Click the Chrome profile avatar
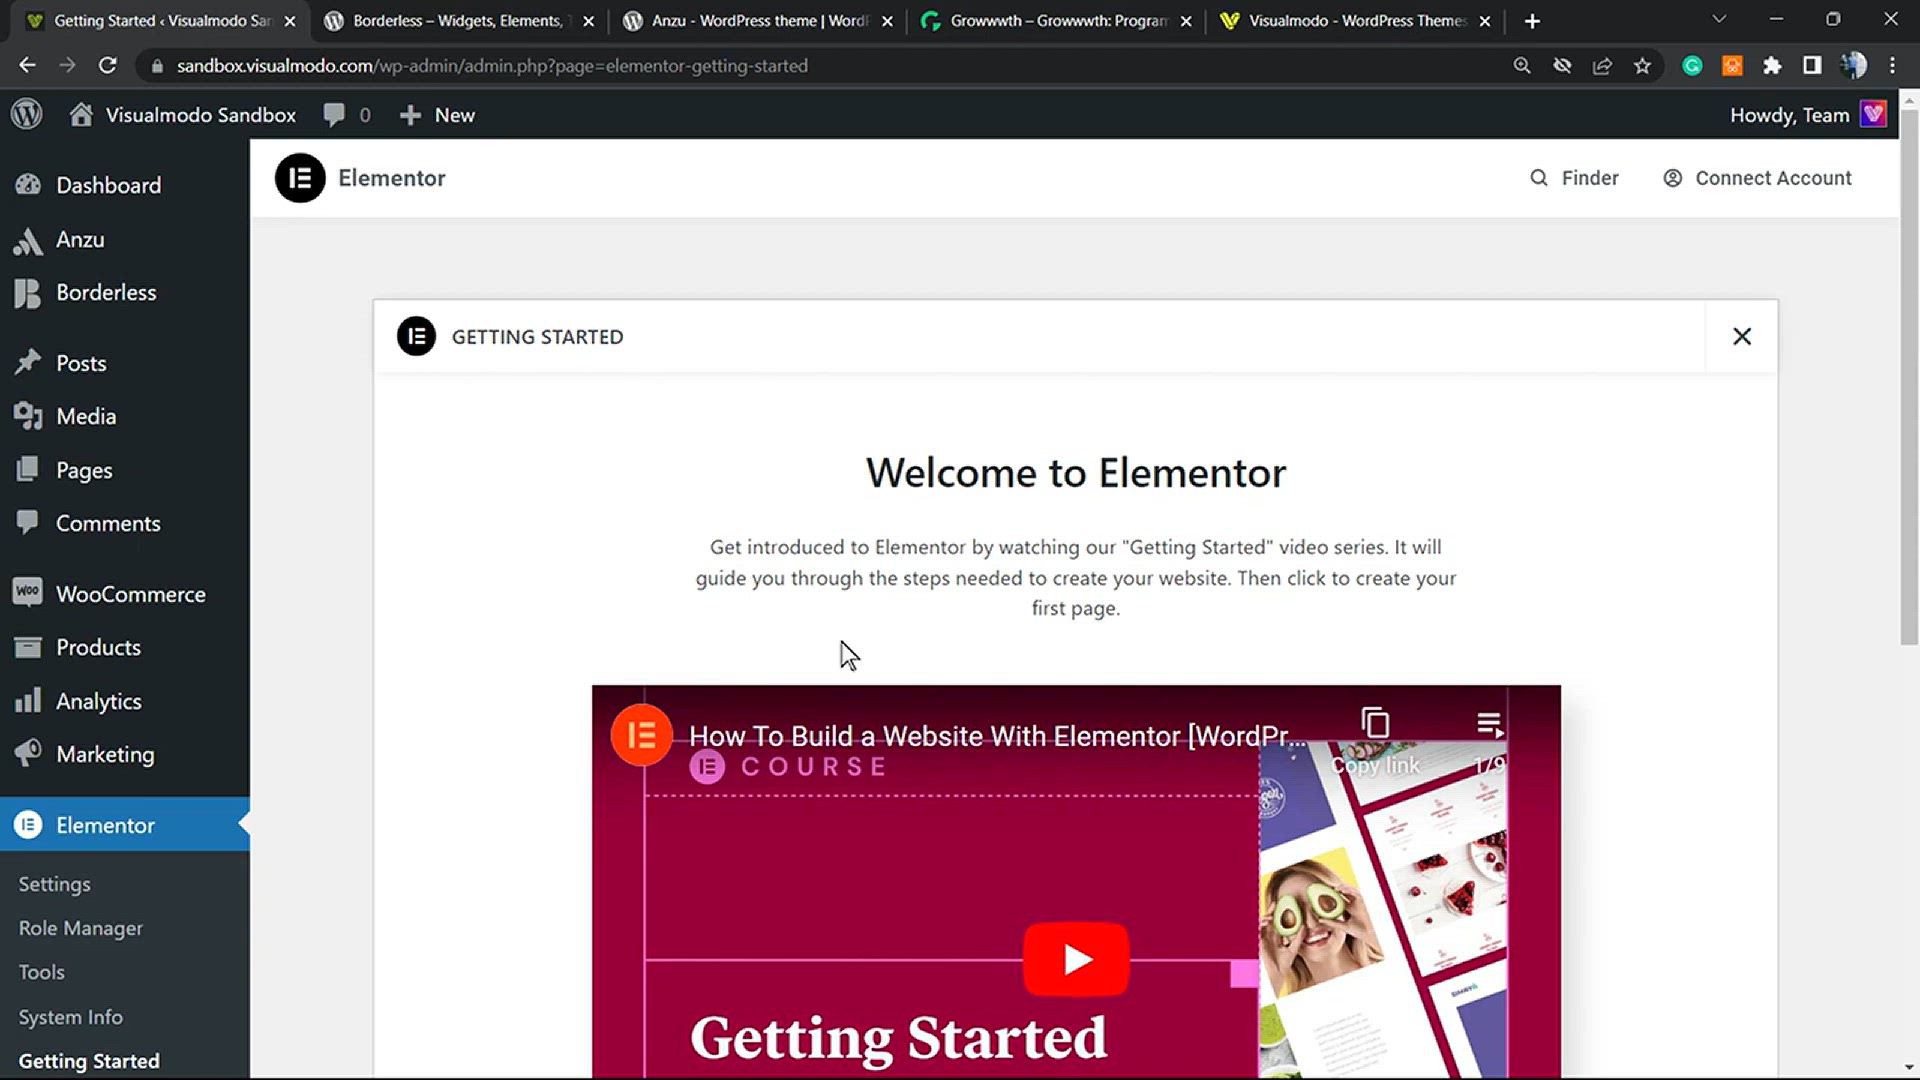The height and width of the screenshot is (1080, 1920). pyautogui.click(x=1853, y=66)
